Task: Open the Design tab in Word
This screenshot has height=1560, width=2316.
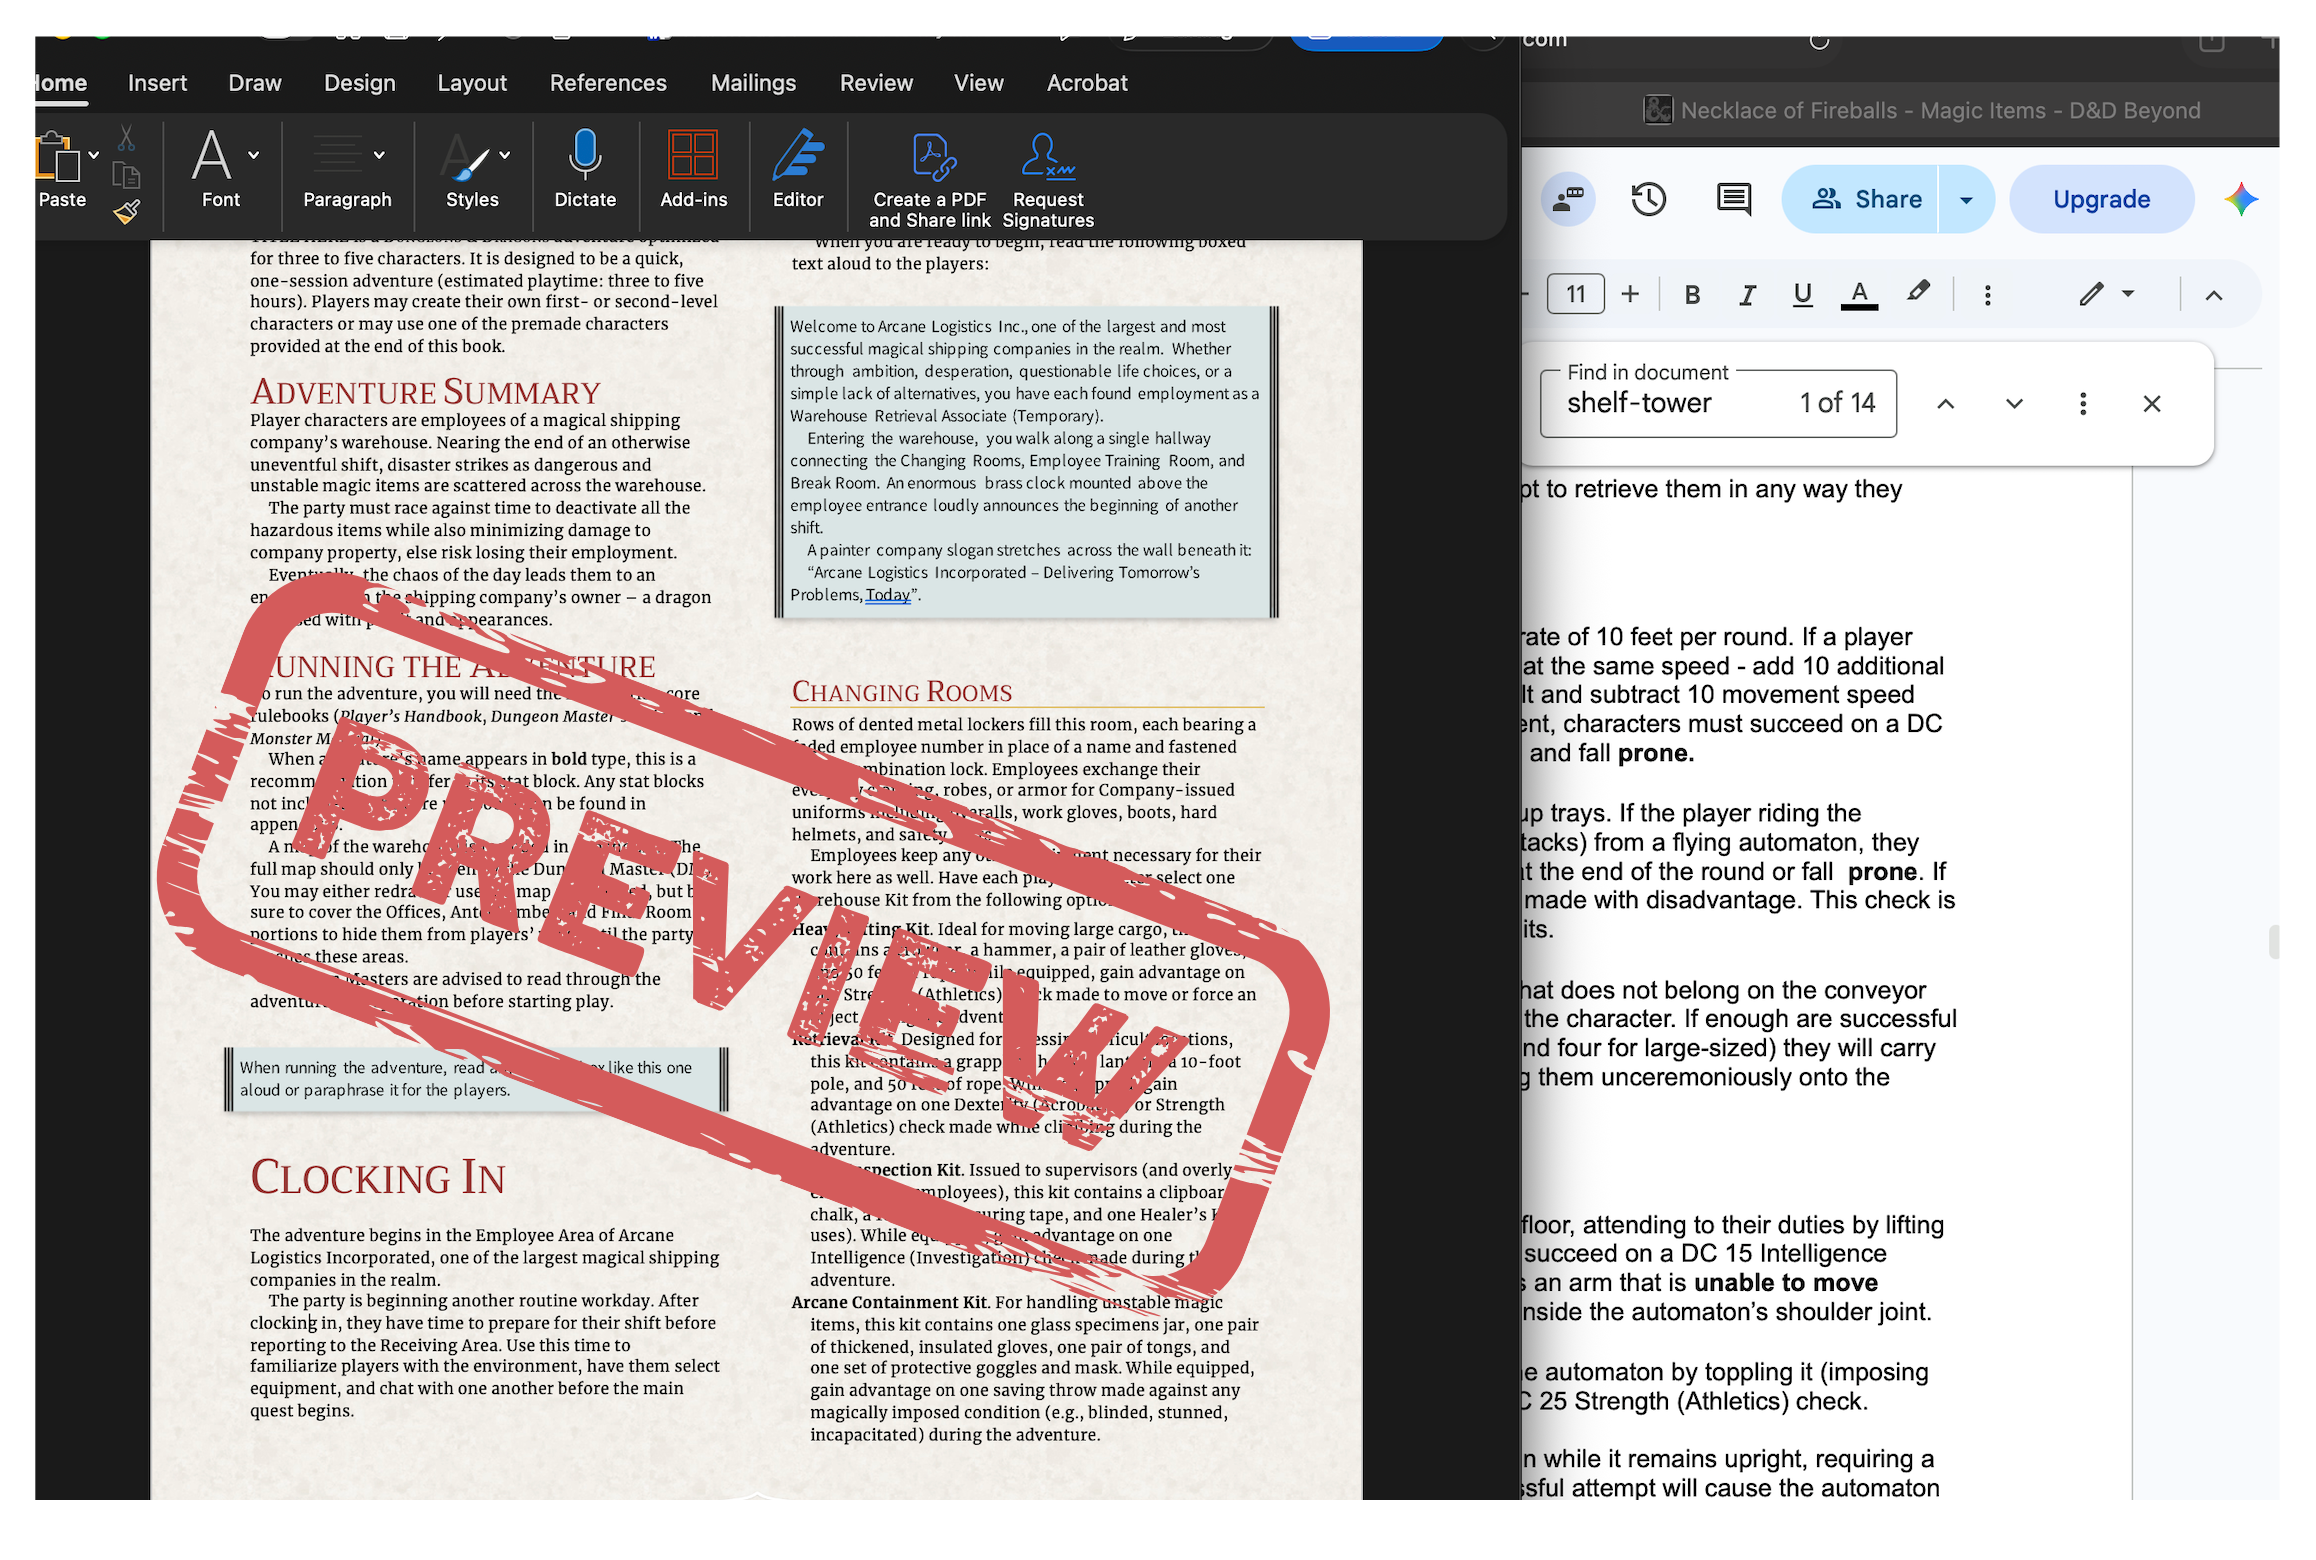Action: (360, 83)
